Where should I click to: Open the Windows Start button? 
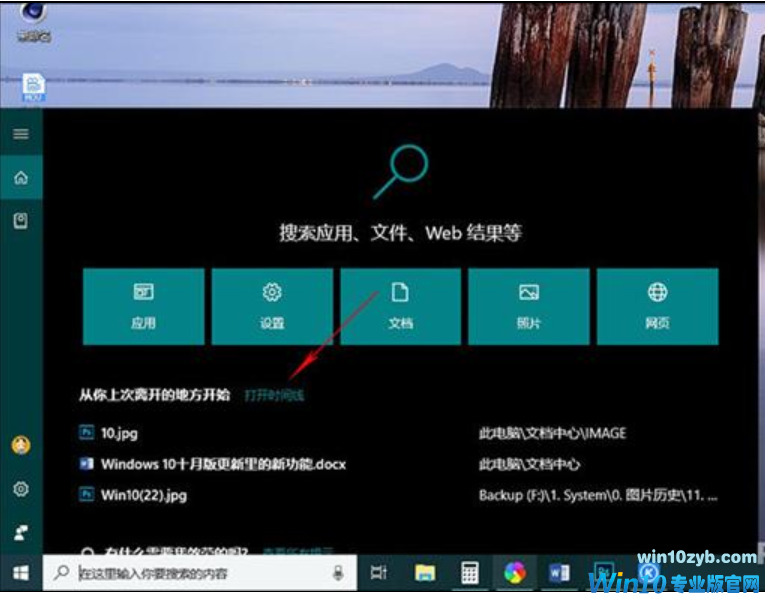tap(20, 573)
